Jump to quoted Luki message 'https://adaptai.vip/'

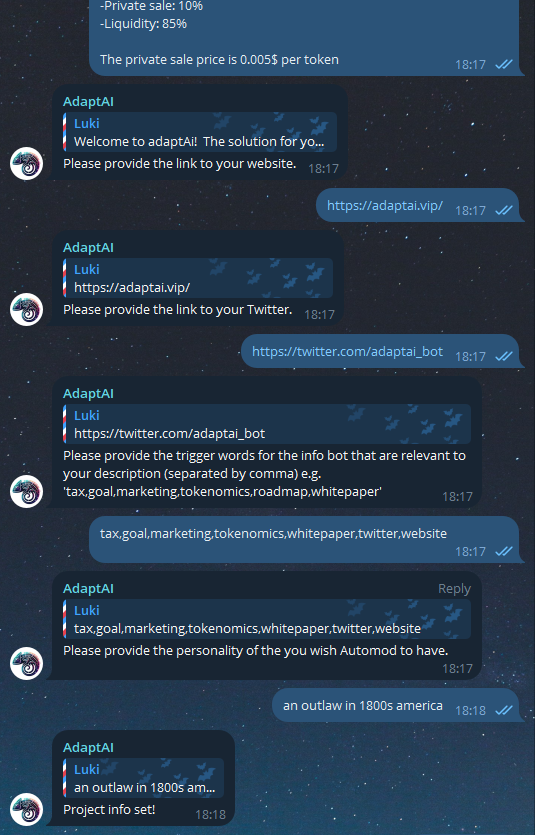pos(197,278)
